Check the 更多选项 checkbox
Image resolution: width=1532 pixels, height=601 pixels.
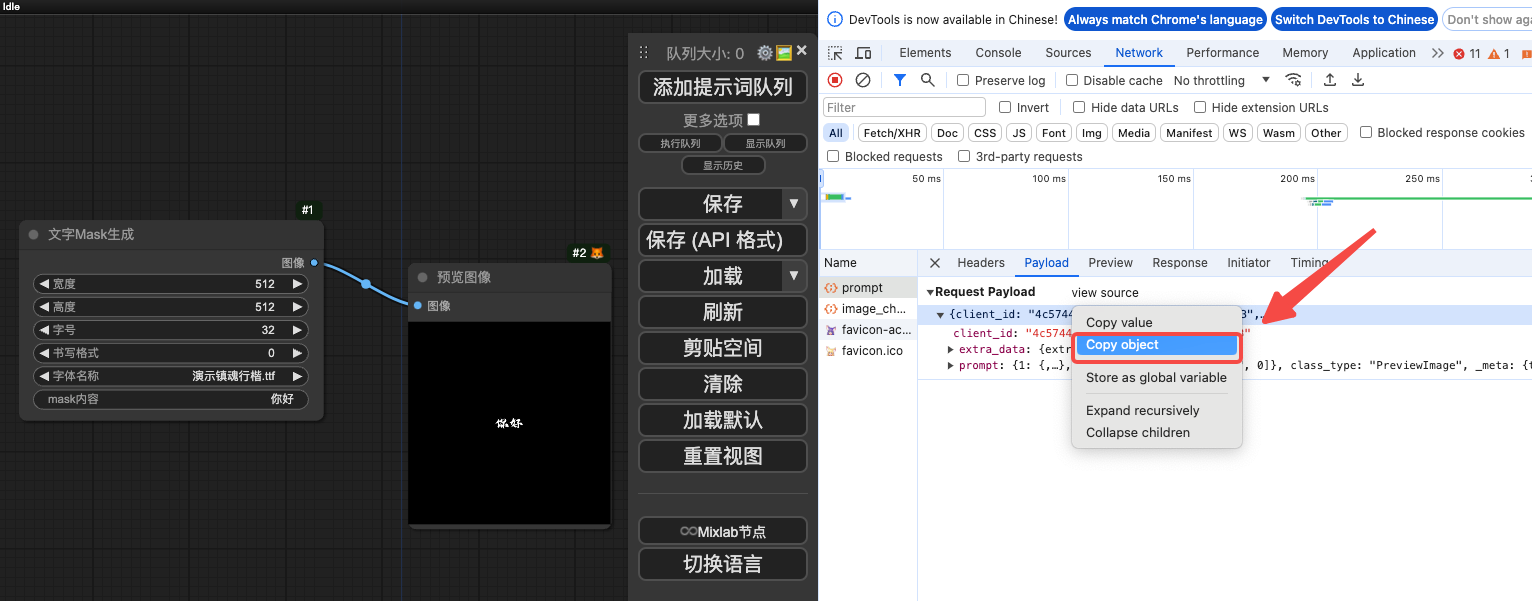pos(754,119)
